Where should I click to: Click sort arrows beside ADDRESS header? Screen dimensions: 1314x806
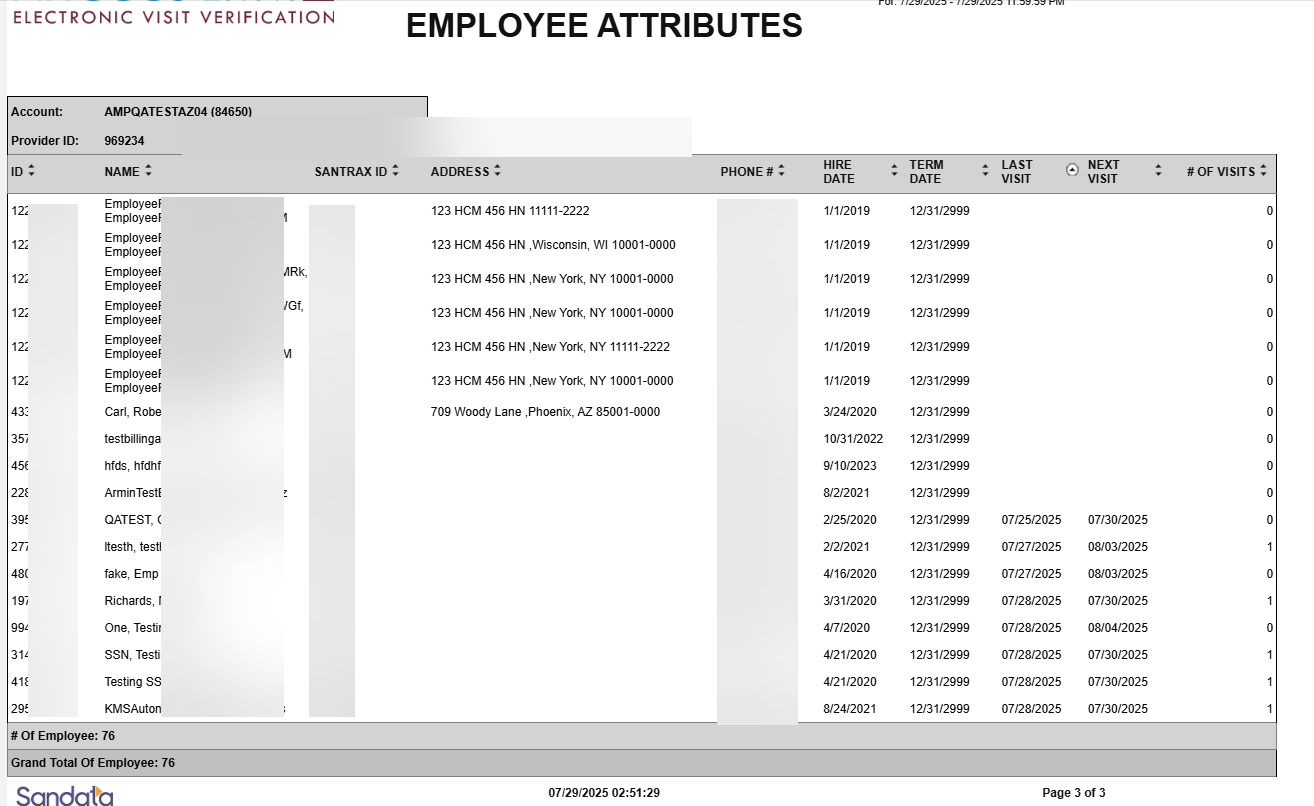[497, 171]
